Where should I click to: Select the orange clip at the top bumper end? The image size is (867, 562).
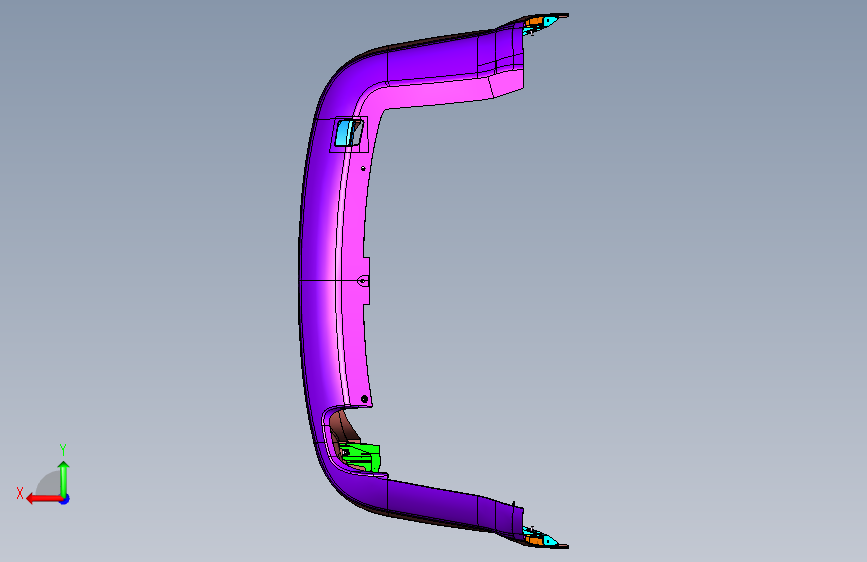pos(534,22)
